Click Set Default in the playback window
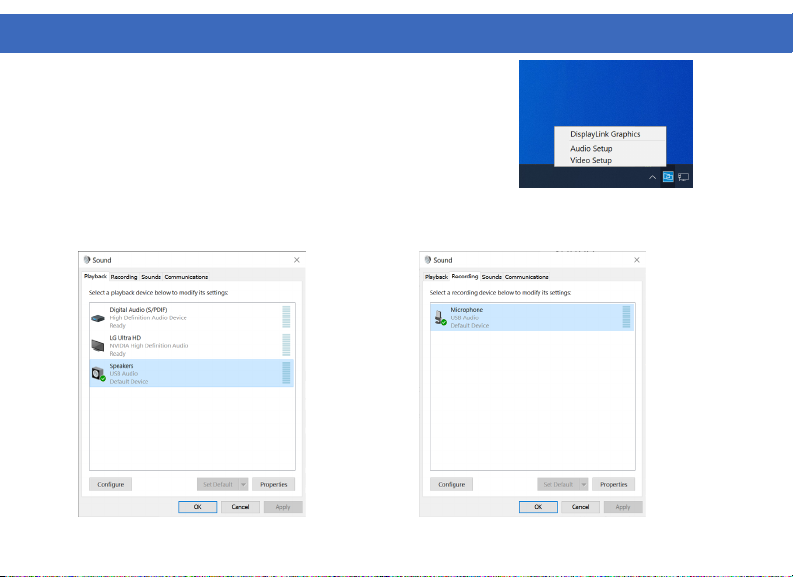 [x=217, y=484]
